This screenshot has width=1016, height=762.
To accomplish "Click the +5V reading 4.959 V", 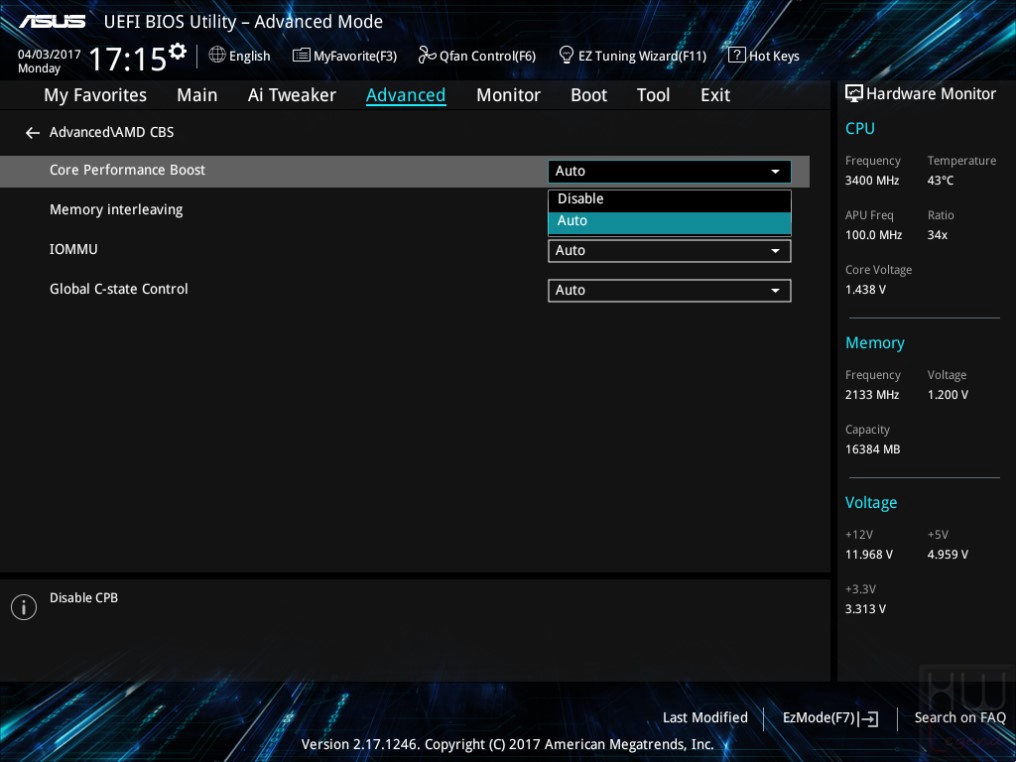I will click(947, 555).
